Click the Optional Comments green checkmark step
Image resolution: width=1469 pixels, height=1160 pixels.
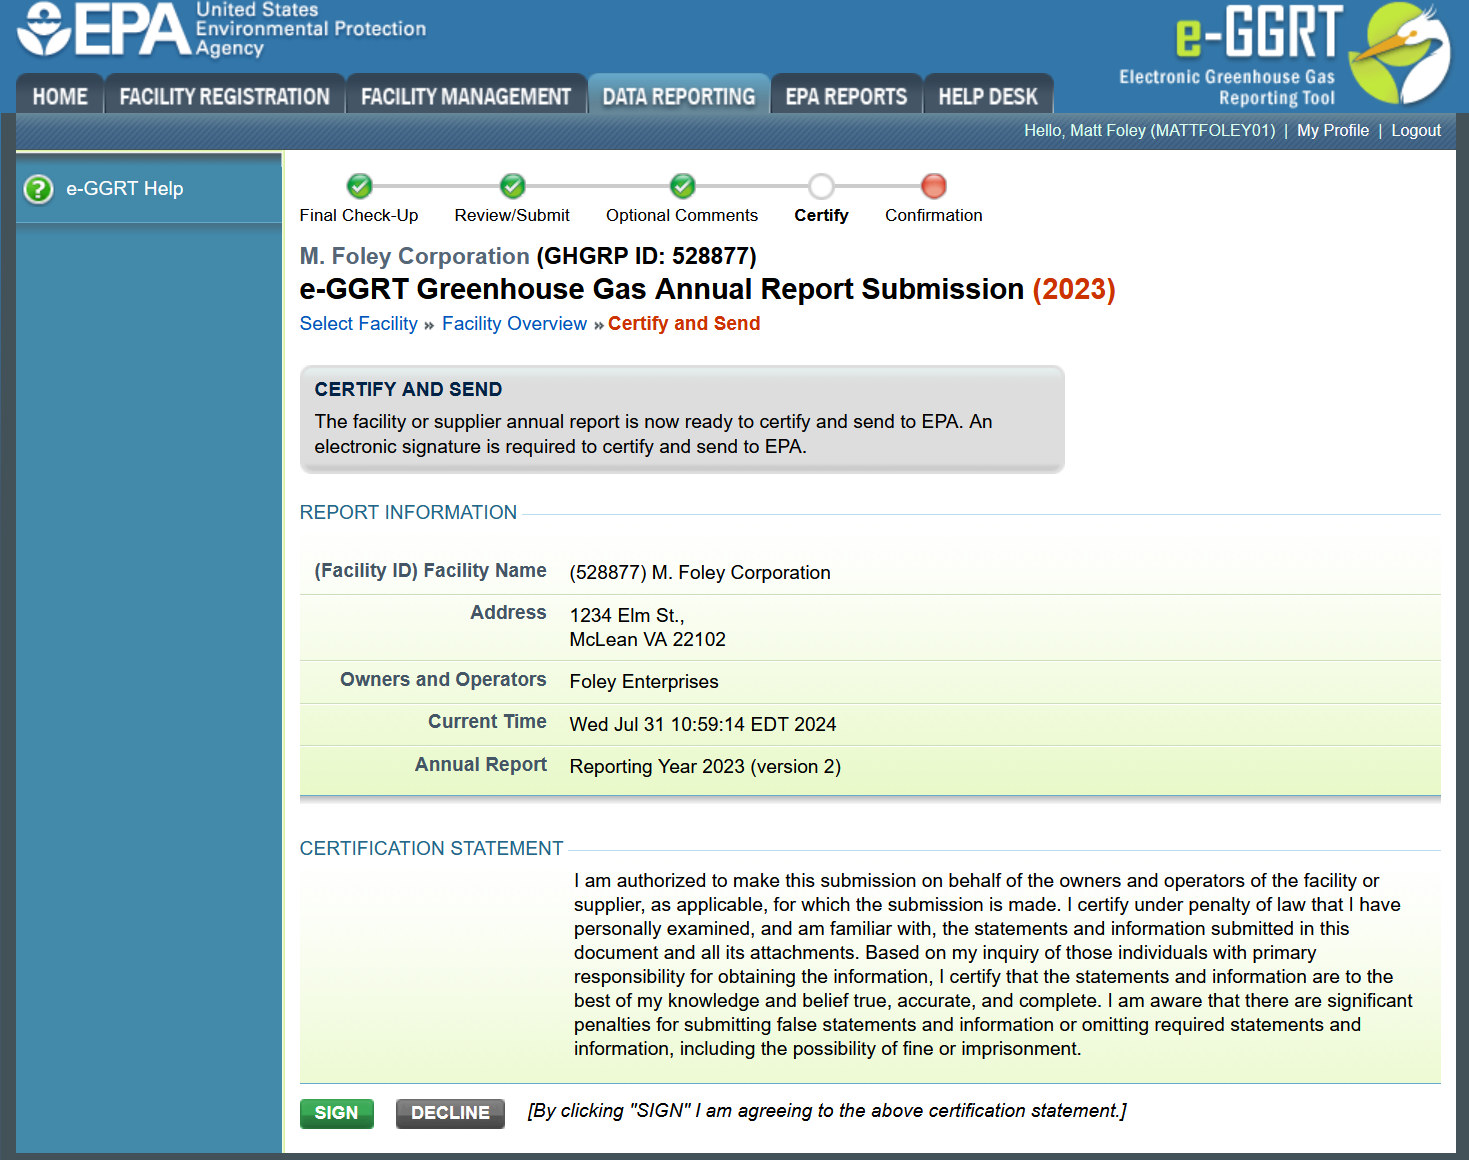(x=682, y=186)
